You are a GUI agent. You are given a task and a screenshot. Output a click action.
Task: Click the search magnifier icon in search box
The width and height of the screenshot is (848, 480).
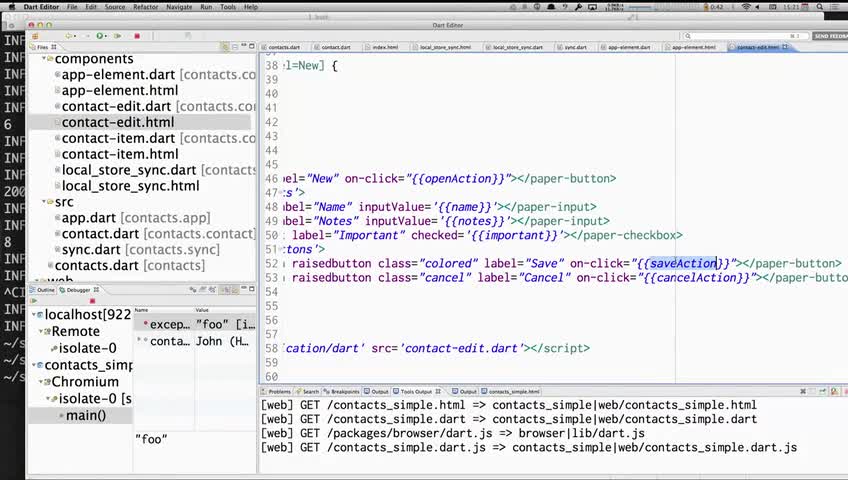[x=688, y=36]
